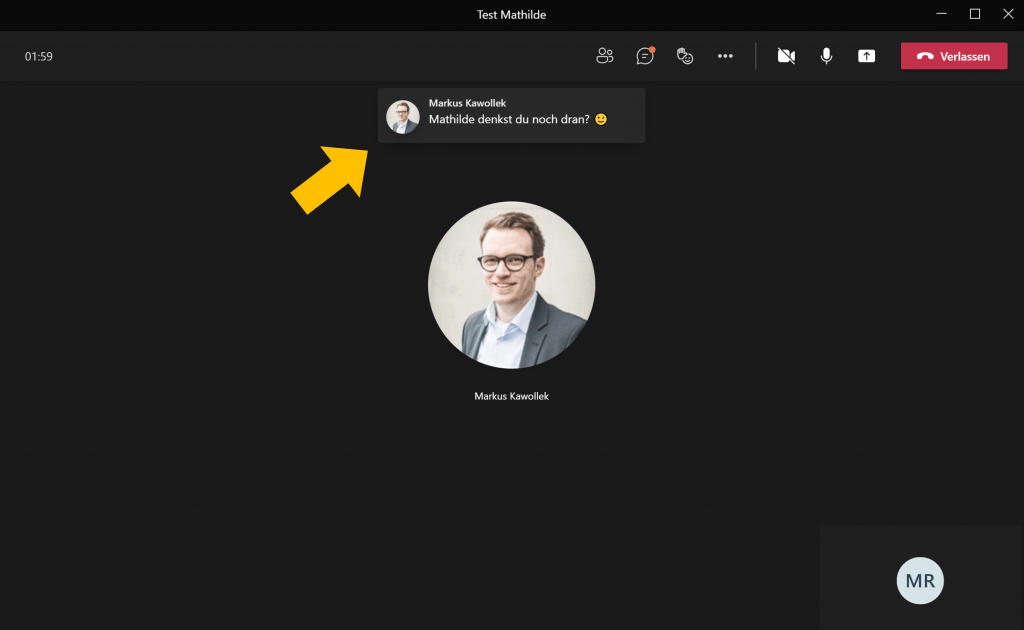The image size is (1024, 630).
Task: Start sharing your screen
Action: point(866,56)
